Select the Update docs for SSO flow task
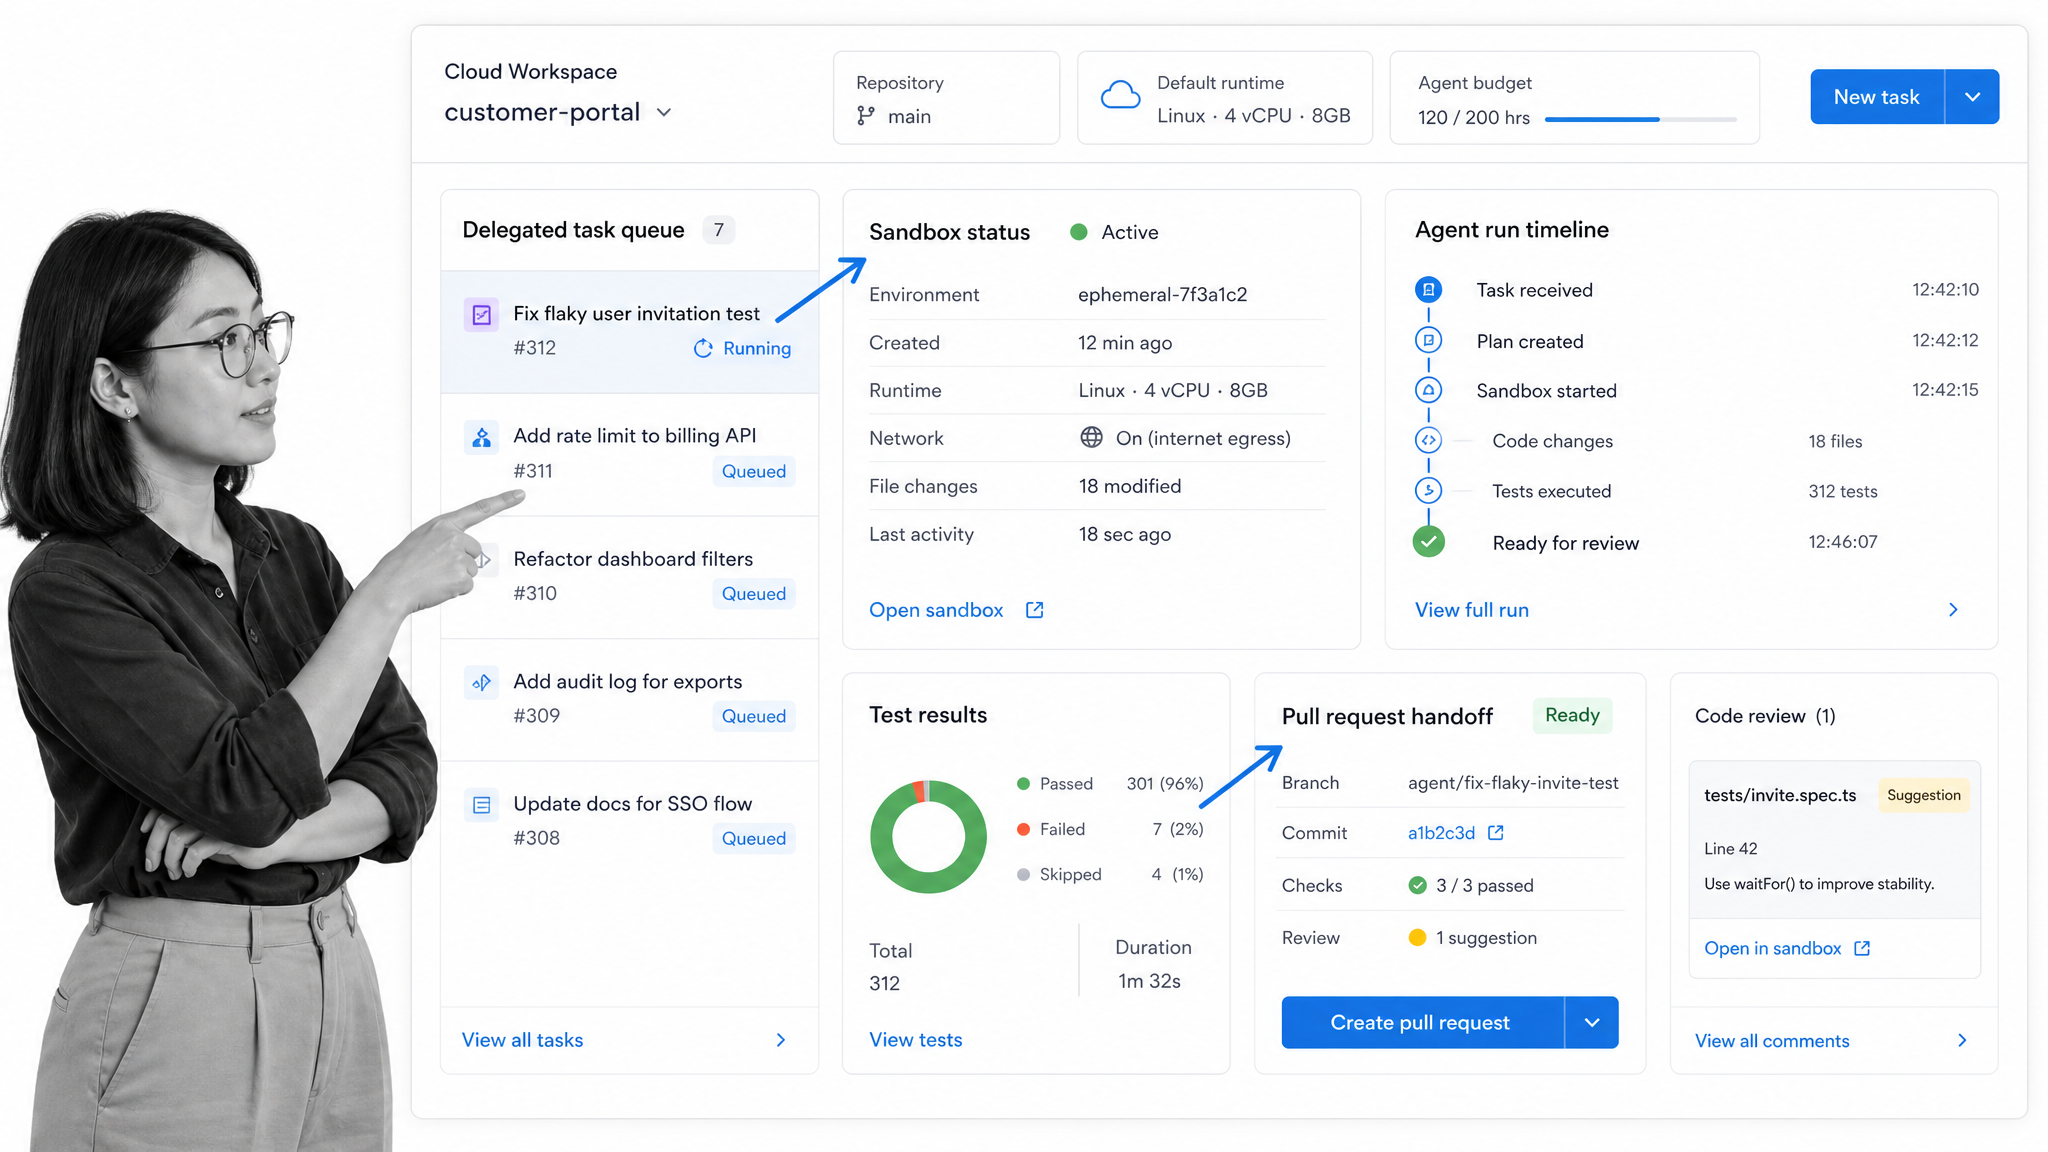 click(630, 822)
